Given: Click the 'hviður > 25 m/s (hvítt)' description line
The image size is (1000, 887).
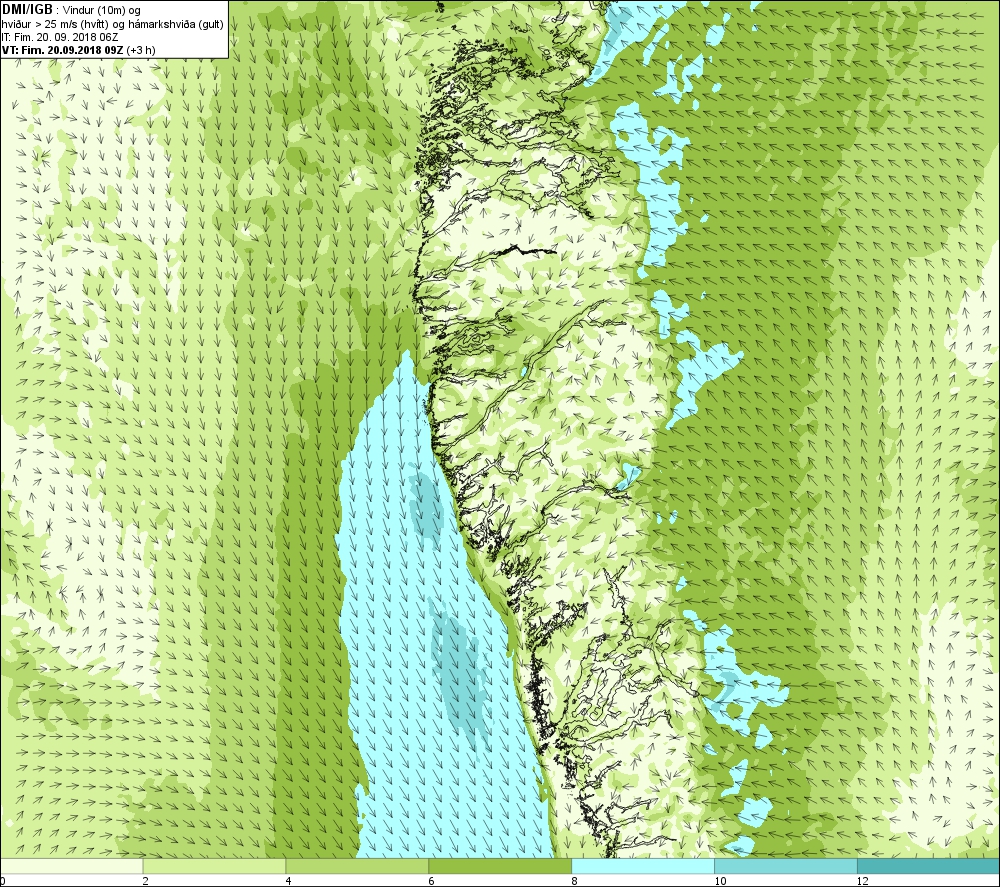Looking at the screenshot, I should coord(112,24).
